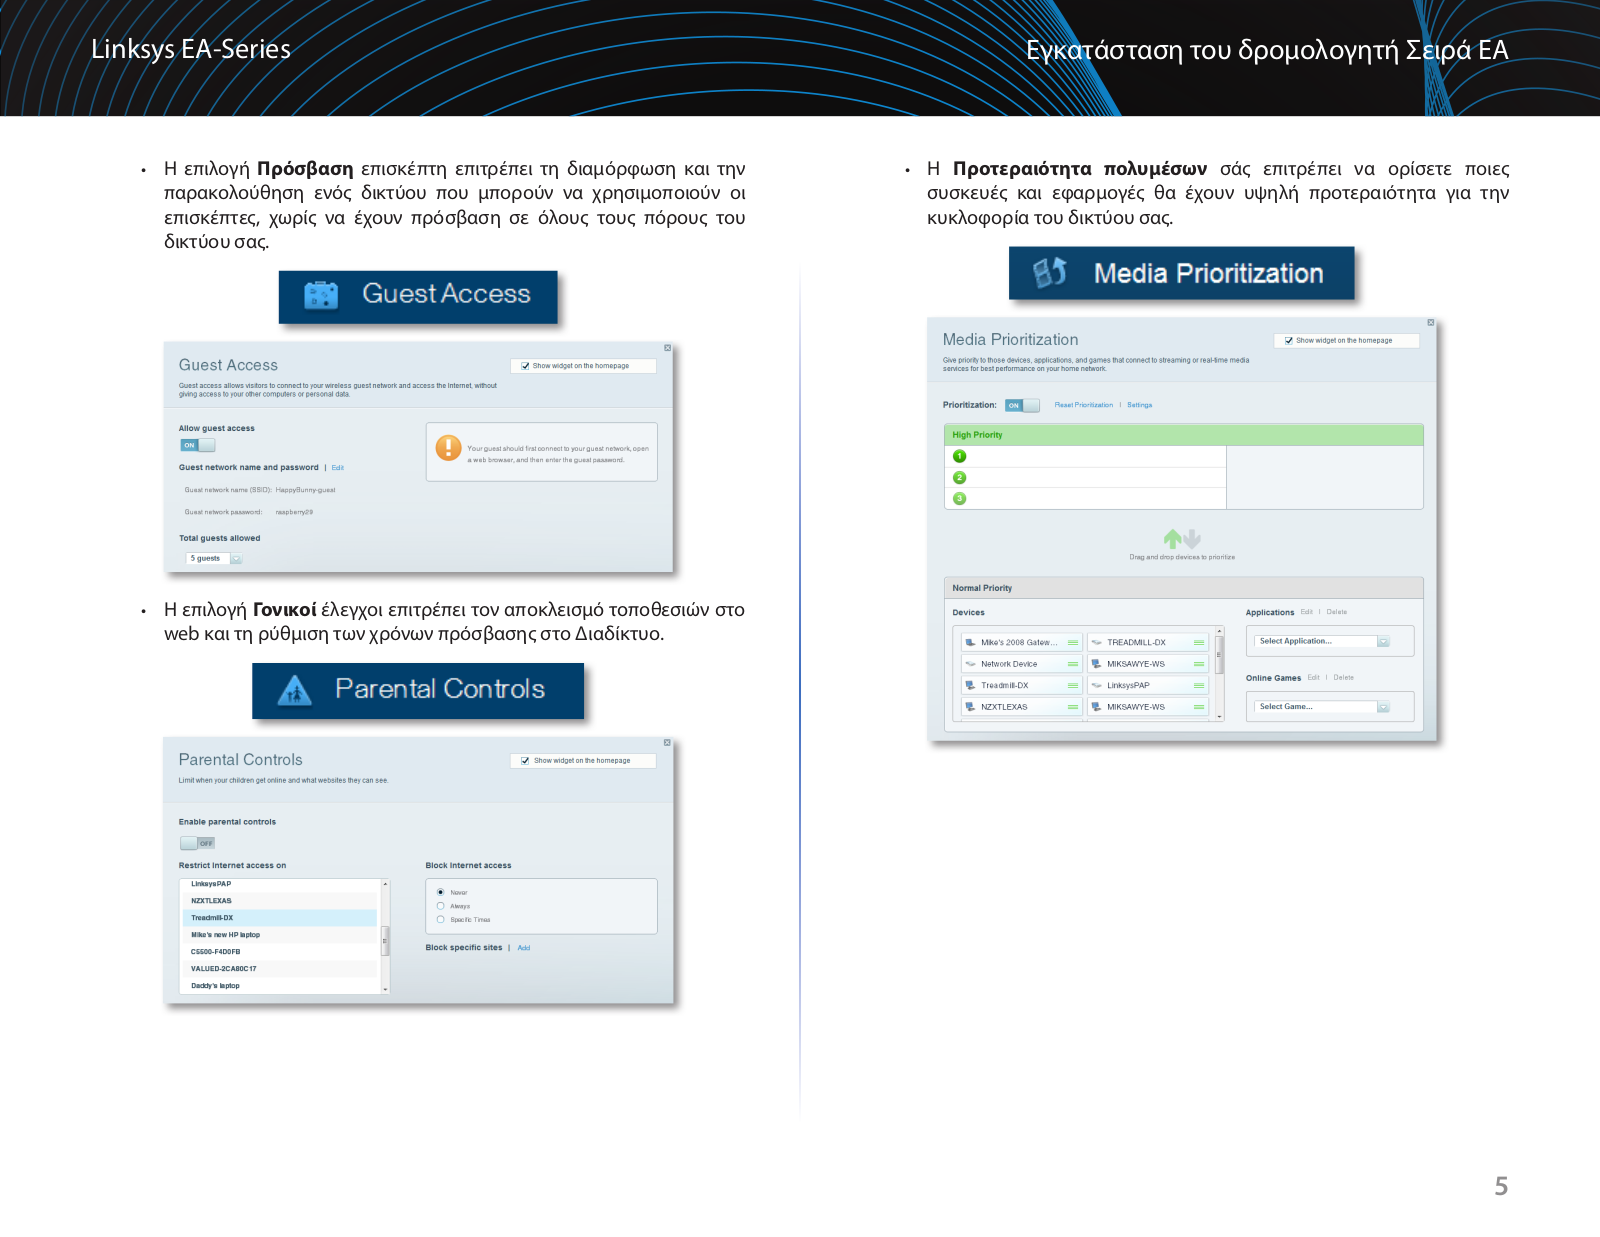Click the computer icon beside NZXTLEXAS
This screenshot has height=1237, width=1600.
(x=970, y=707)
